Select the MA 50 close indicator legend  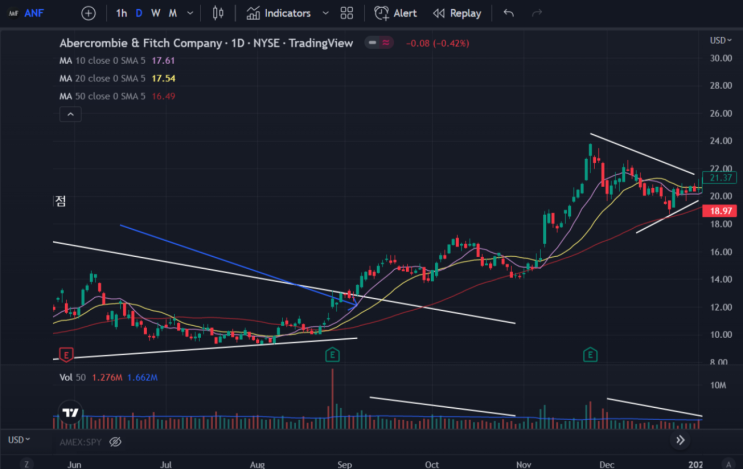pos(117,96)
